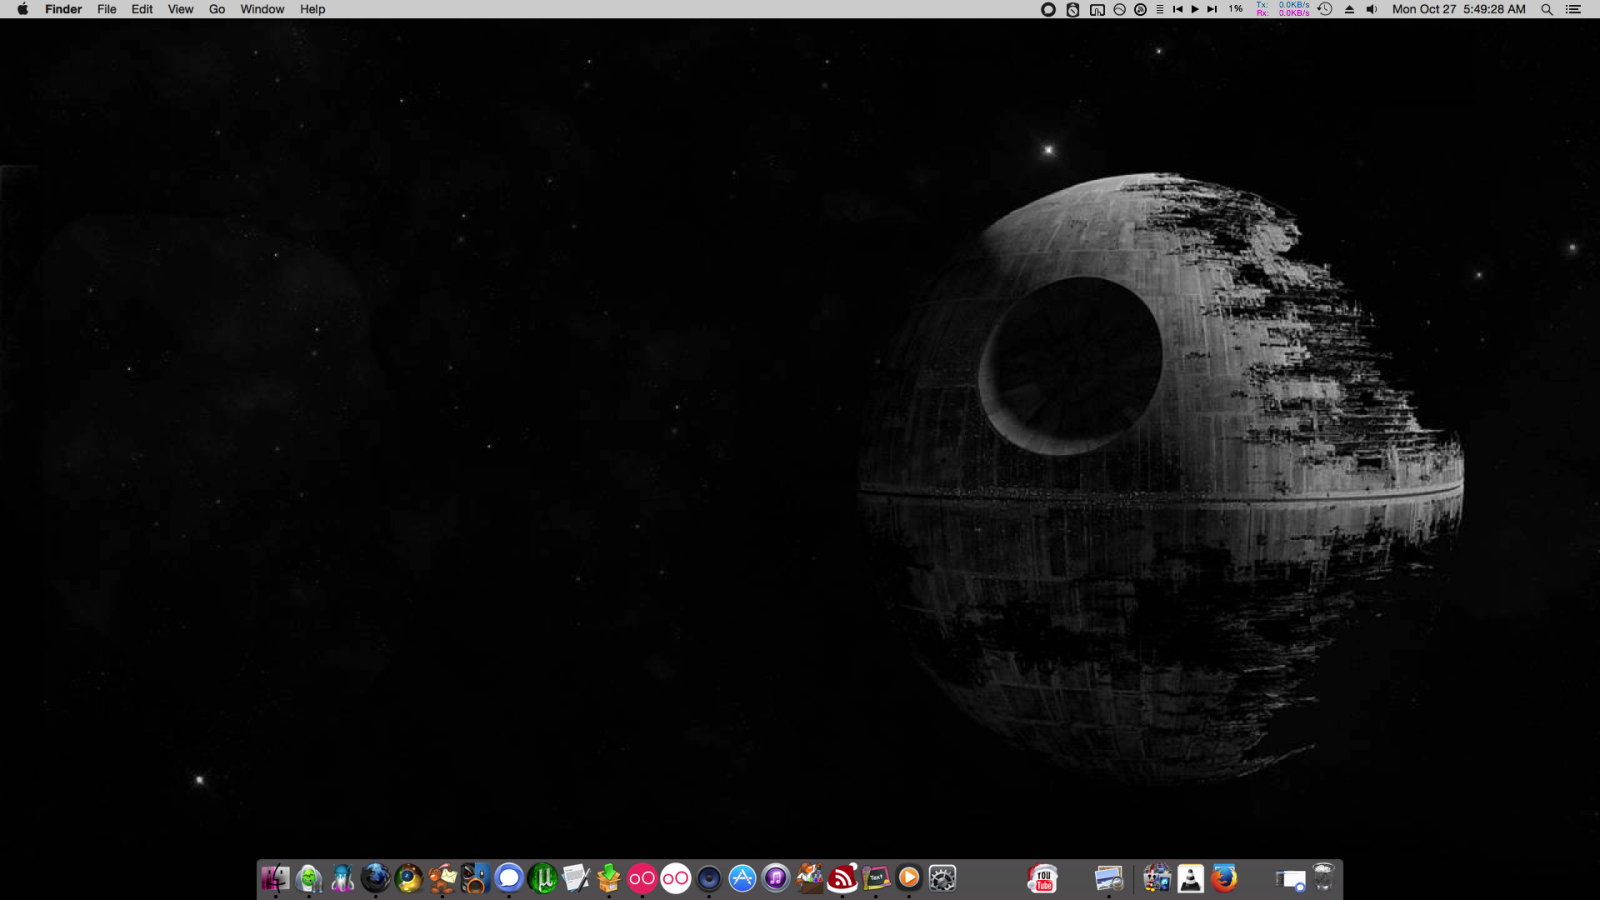Click the circle with diagonal line icon
1600x900 pixels.
[x=1120, y=9]
